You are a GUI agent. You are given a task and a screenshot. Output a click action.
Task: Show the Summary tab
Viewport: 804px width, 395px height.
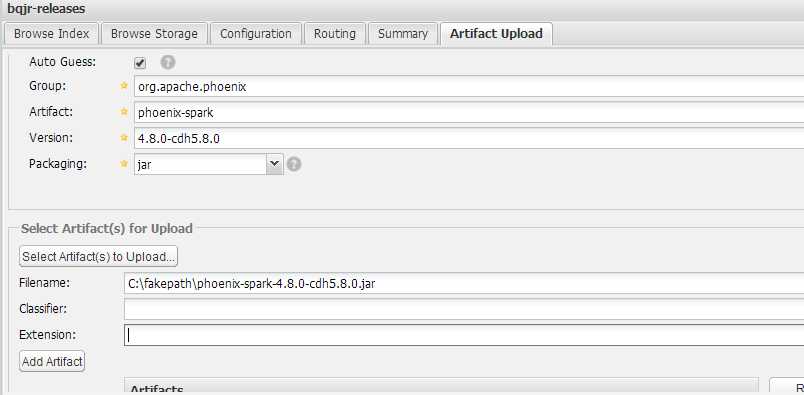pyautogui.click(x=403, y=34)
